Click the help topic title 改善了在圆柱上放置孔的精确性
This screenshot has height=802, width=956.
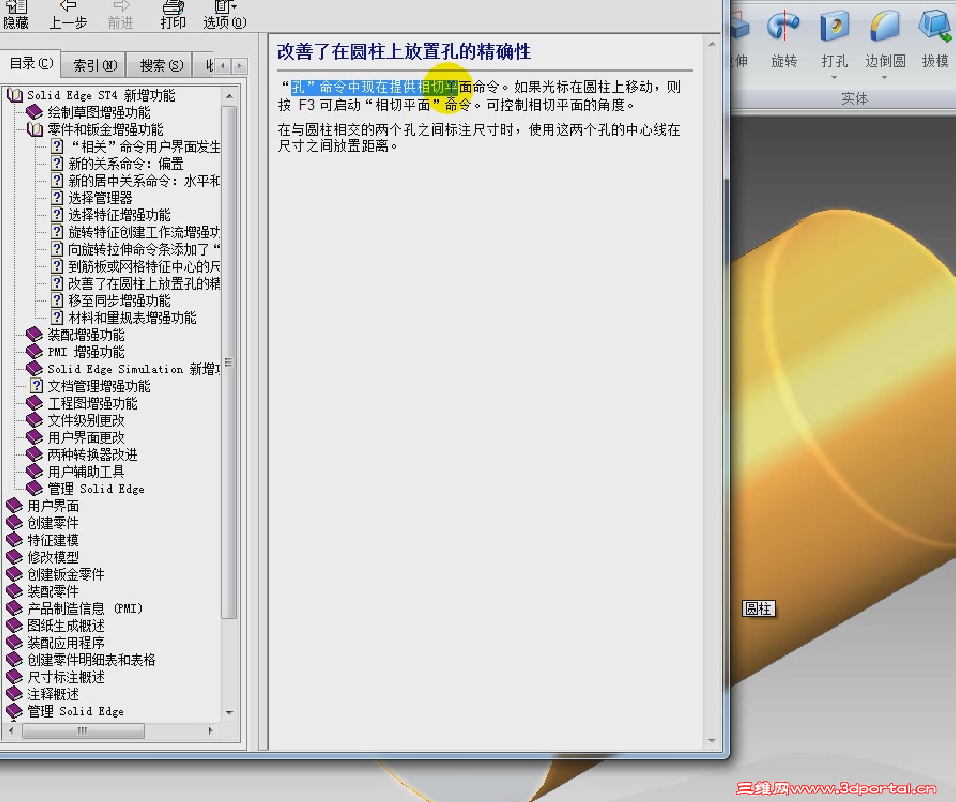[x=404, y=52]
